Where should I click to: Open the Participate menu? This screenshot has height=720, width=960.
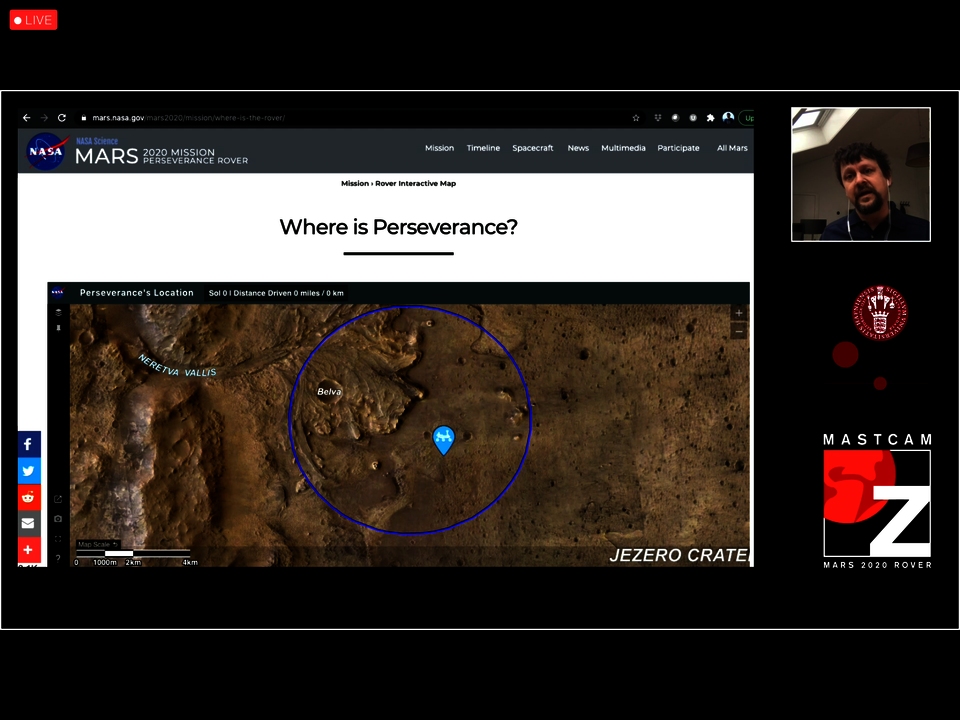point(678,148)
